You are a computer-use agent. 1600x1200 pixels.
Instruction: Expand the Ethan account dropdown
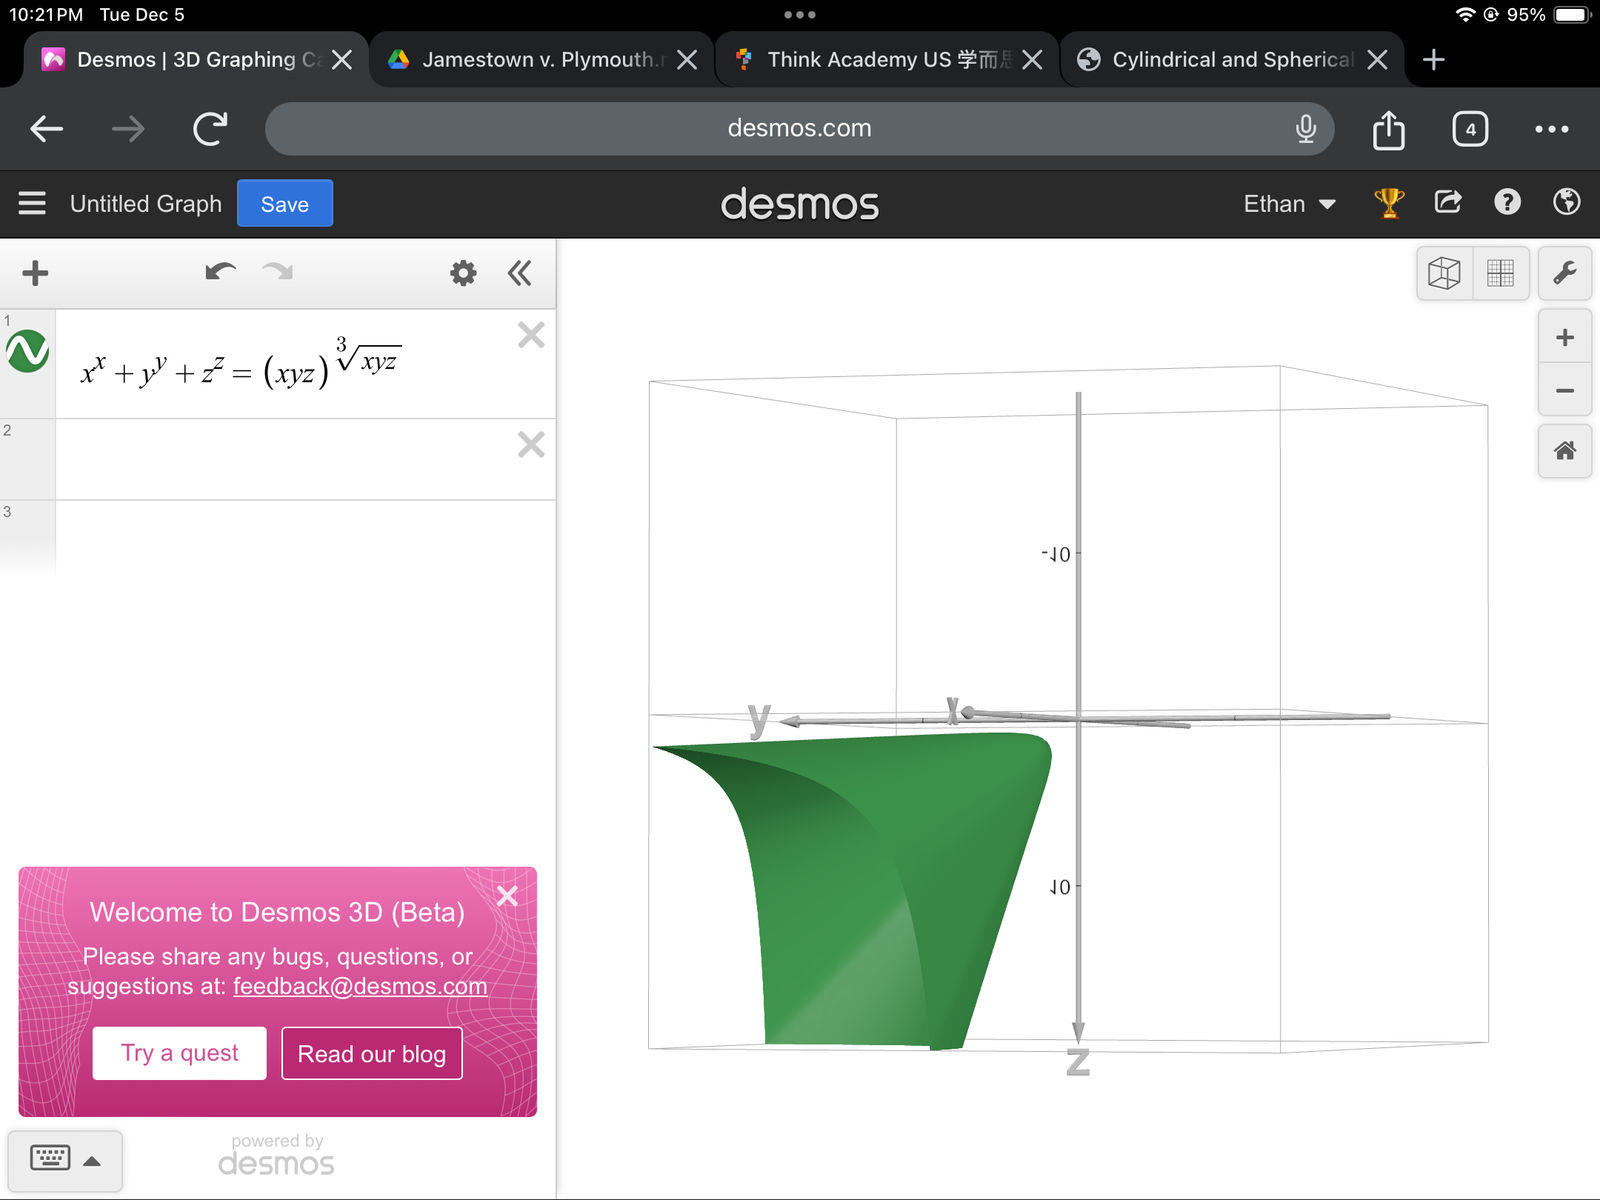[1289, 204]
